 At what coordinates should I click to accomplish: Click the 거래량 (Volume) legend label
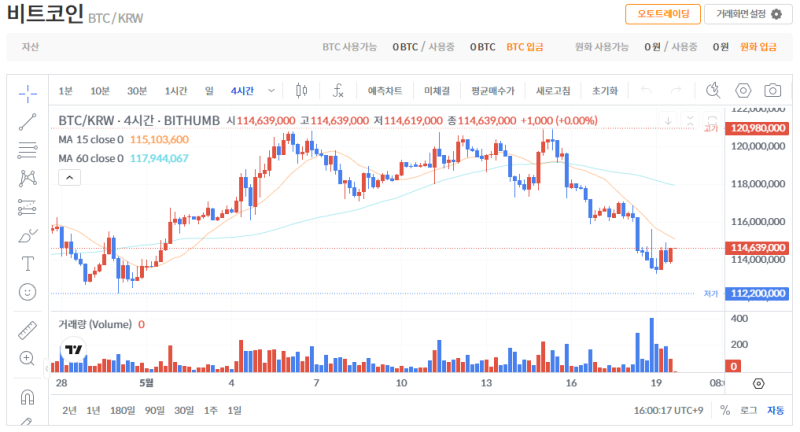95,324
